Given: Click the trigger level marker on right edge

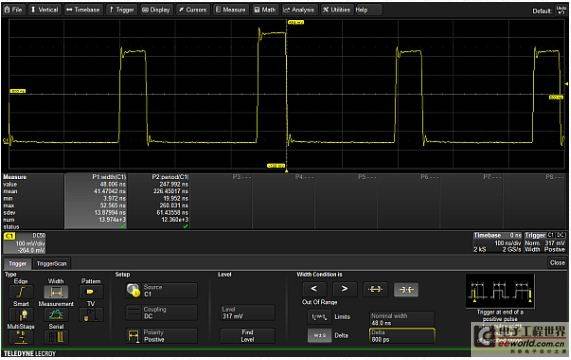Looking at the screenshot, I should click(x=566, y=84).
